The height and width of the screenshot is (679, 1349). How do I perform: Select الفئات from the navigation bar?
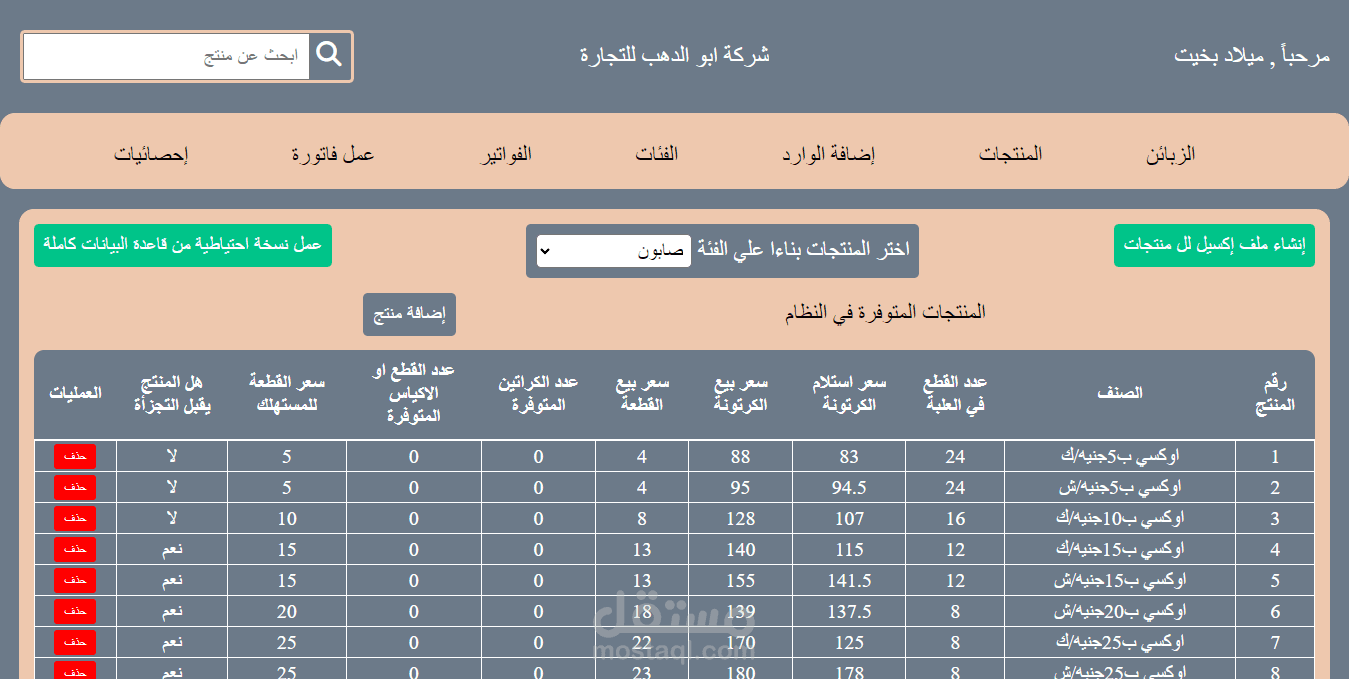click(x=657, y=152)
